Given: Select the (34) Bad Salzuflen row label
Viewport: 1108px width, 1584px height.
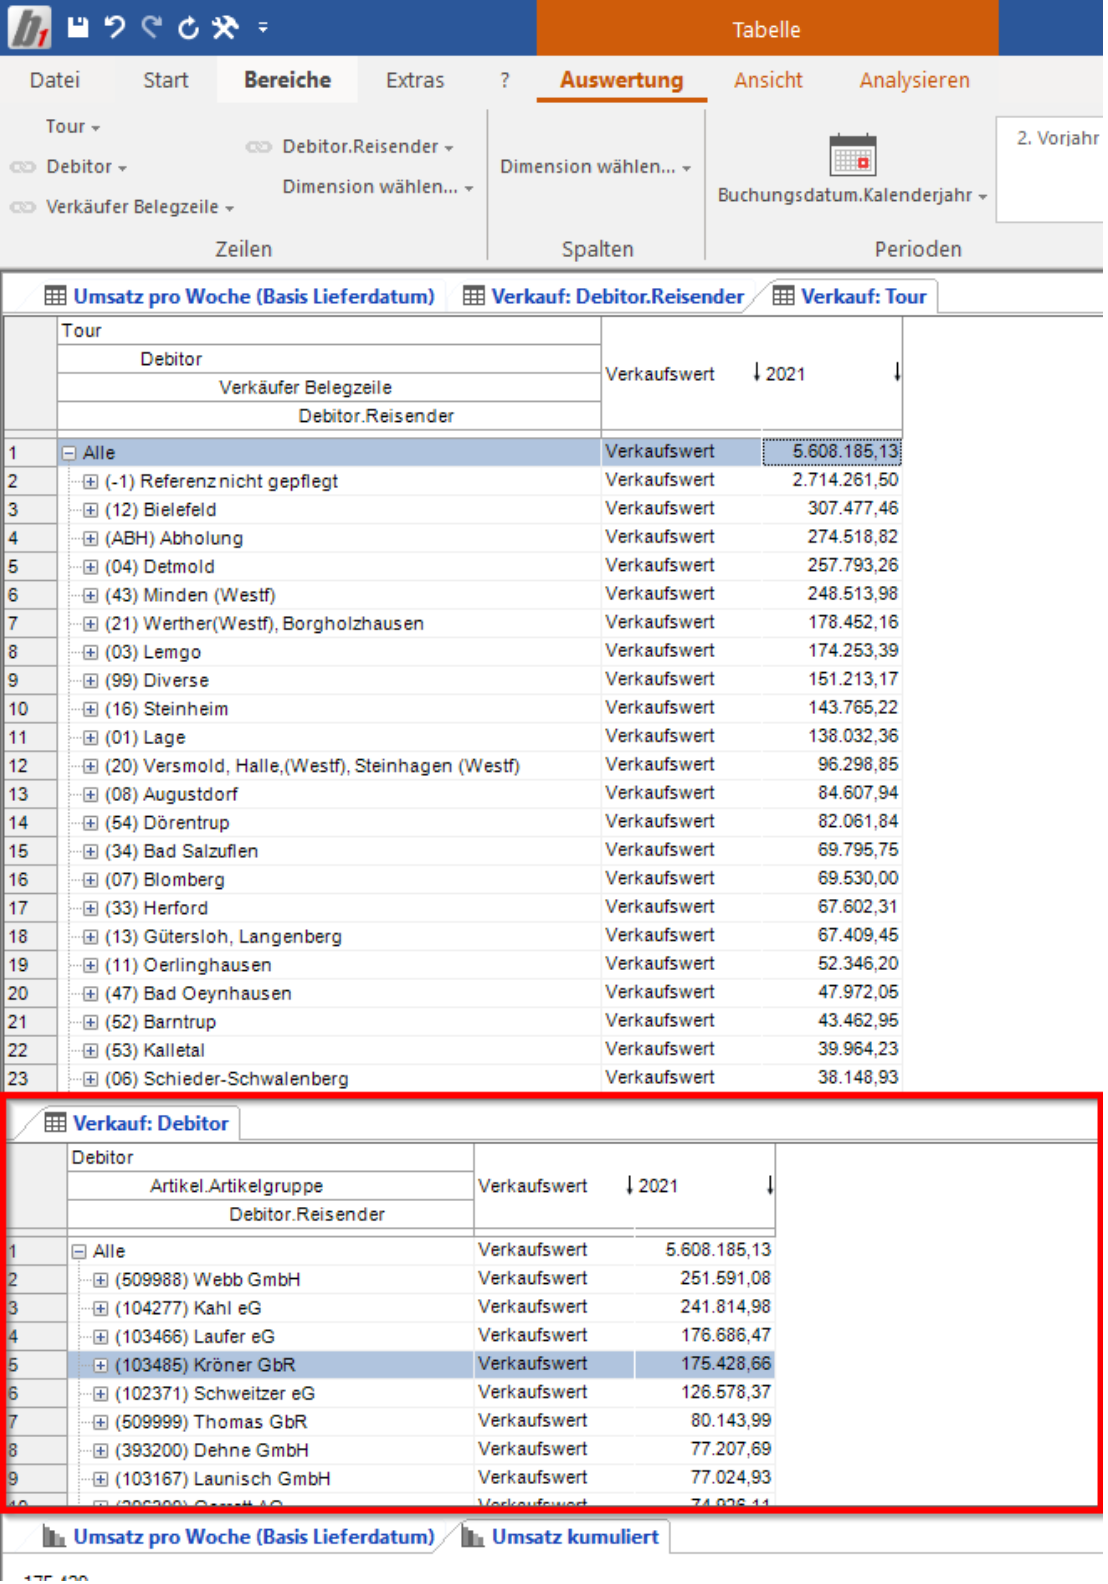Looking at the screenshot, I should tap(181, 851).
